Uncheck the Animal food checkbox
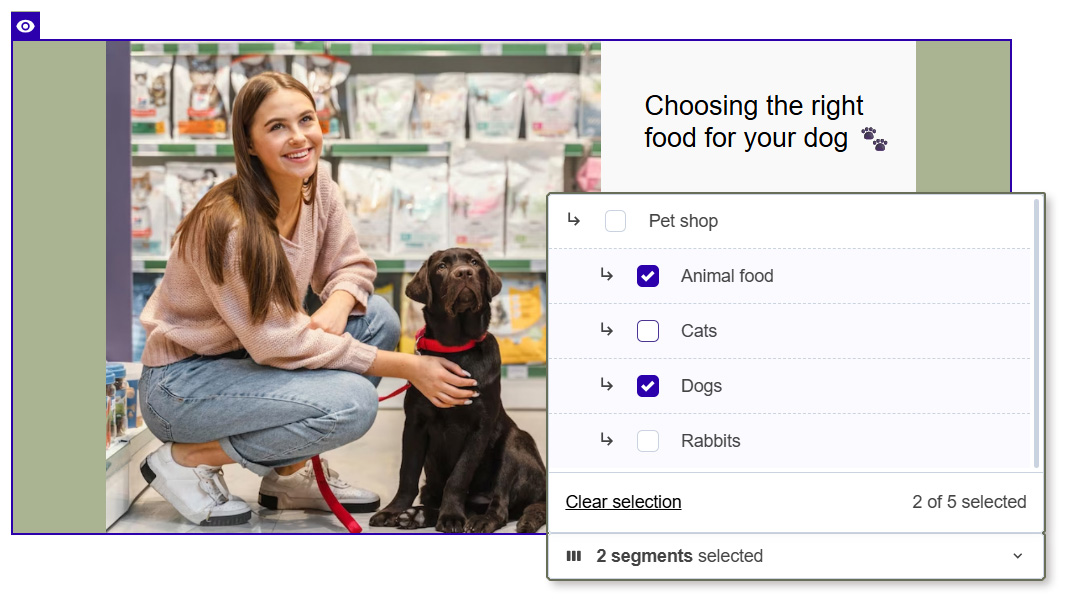This screenshot has width=1070, height=610. pyautogui.click(x=648, y=276)
